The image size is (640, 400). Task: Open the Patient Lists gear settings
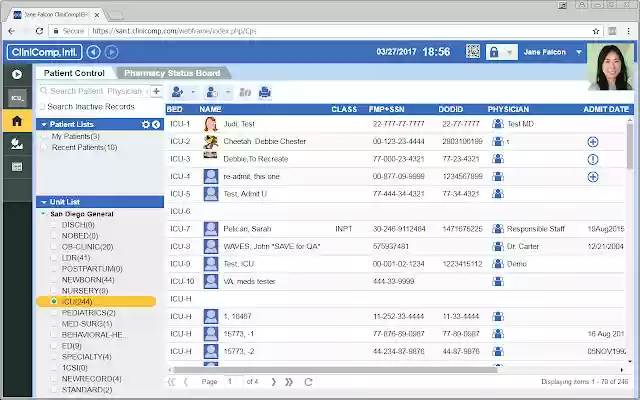tap(146, 124)
